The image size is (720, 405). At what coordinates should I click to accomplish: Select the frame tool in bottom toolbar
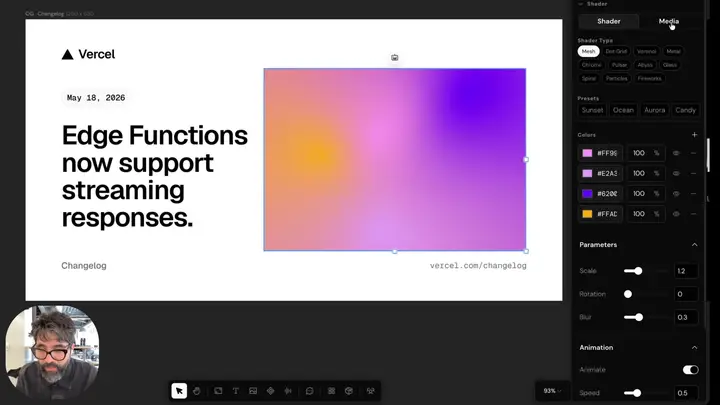coord(218,391)
